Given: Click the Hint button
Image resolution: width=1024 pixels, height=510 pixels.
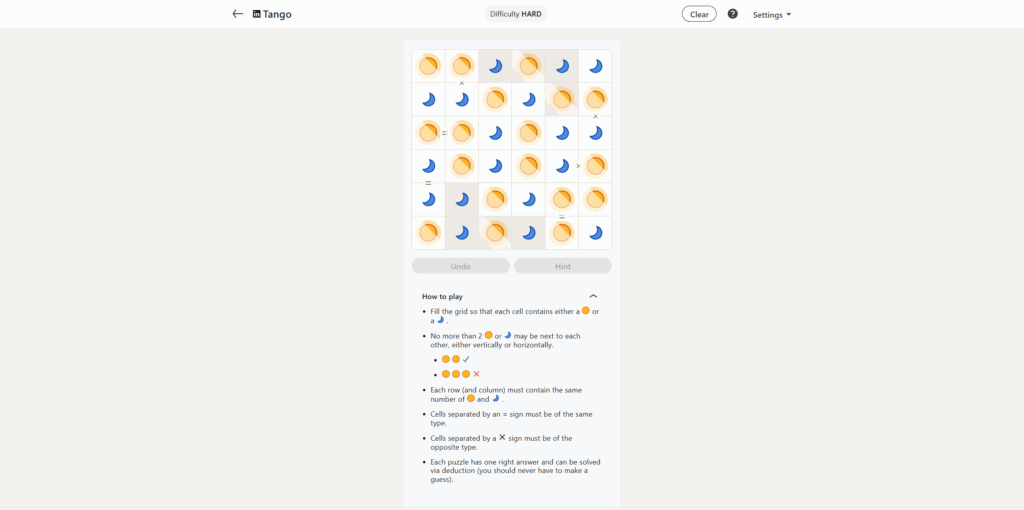Looking at the screenshot, I should tap(562, 266).
